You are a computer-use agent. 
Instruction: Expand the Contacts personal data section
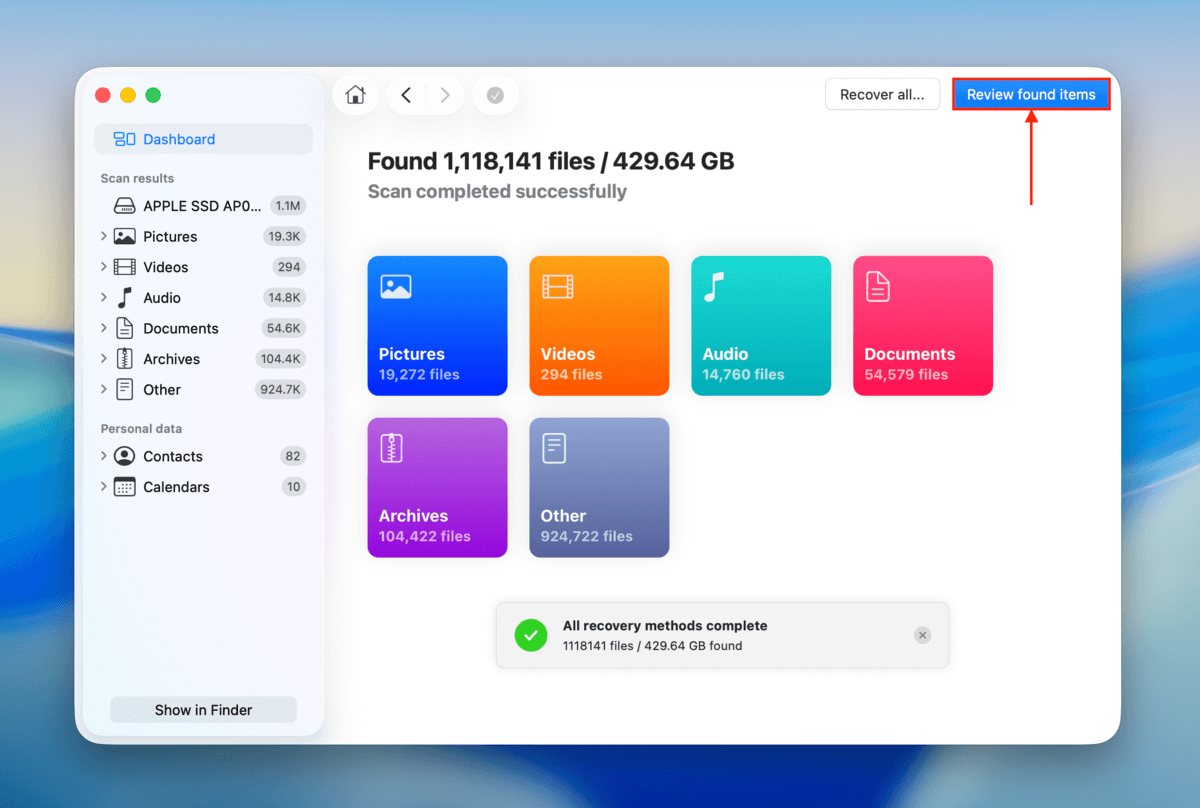pyautogui.click(x=103, y=456)
